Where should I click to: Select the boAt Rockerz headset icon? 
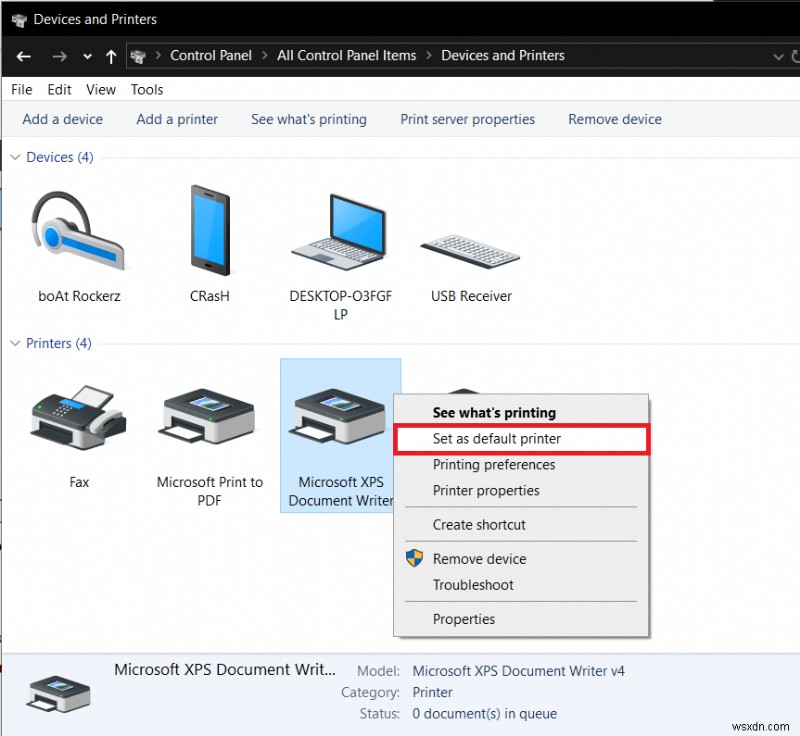pos(78,230)
